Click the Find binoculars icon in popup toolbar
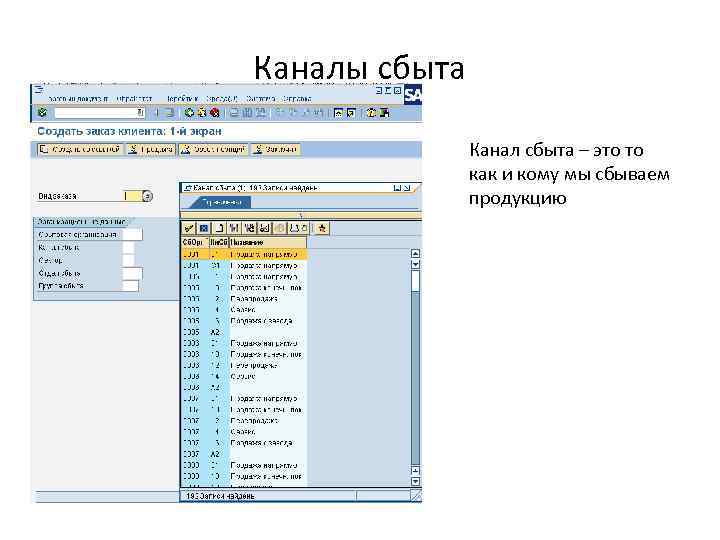Image resolution: width=720 pixels, height=540 pixels. click(x=234, y=228)
